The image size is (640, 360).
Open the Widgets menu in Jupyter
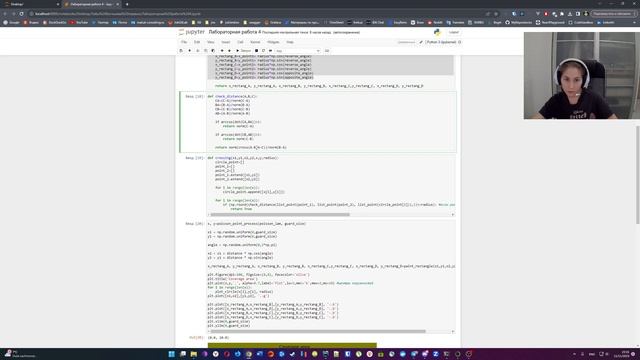point(273,42)
